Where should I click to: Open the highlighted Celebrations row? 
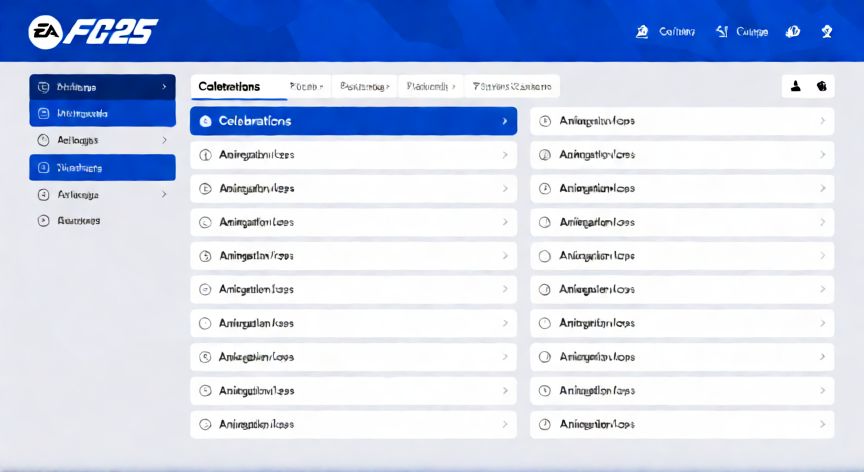(x=354, y=121)
